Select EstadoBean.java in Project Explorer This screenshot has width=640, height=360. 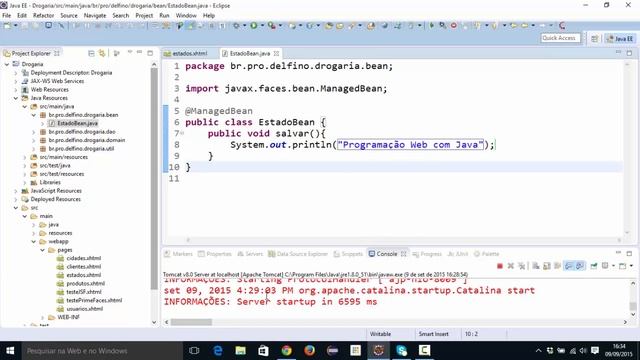(77, 123)
